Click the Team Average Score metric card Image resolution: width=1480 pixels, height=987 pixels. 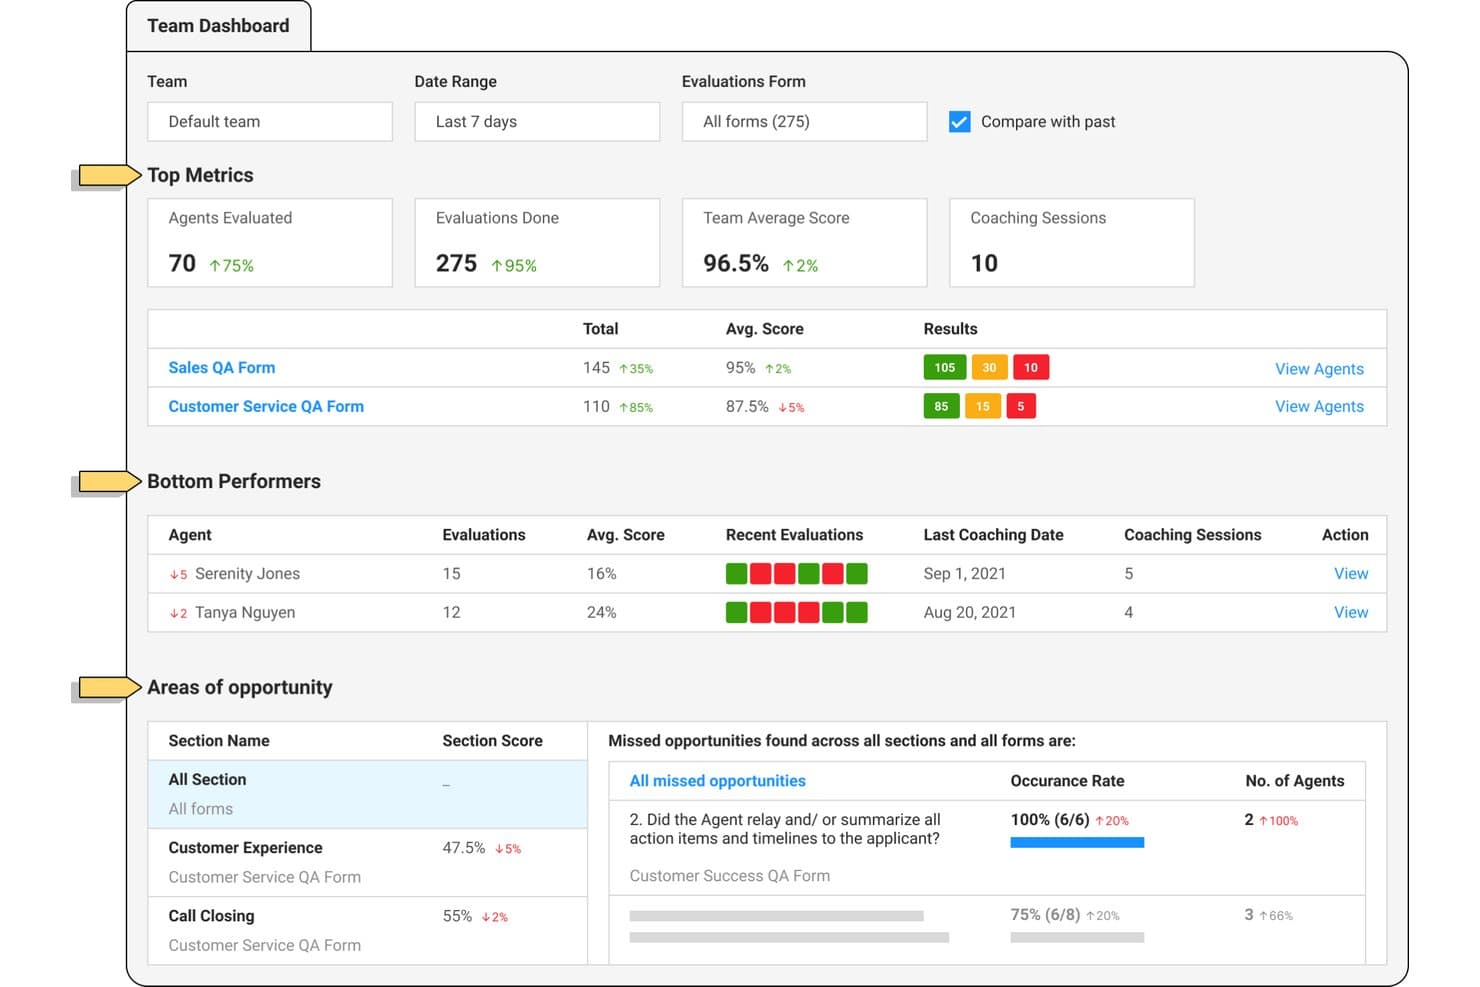tap(804, 243)
